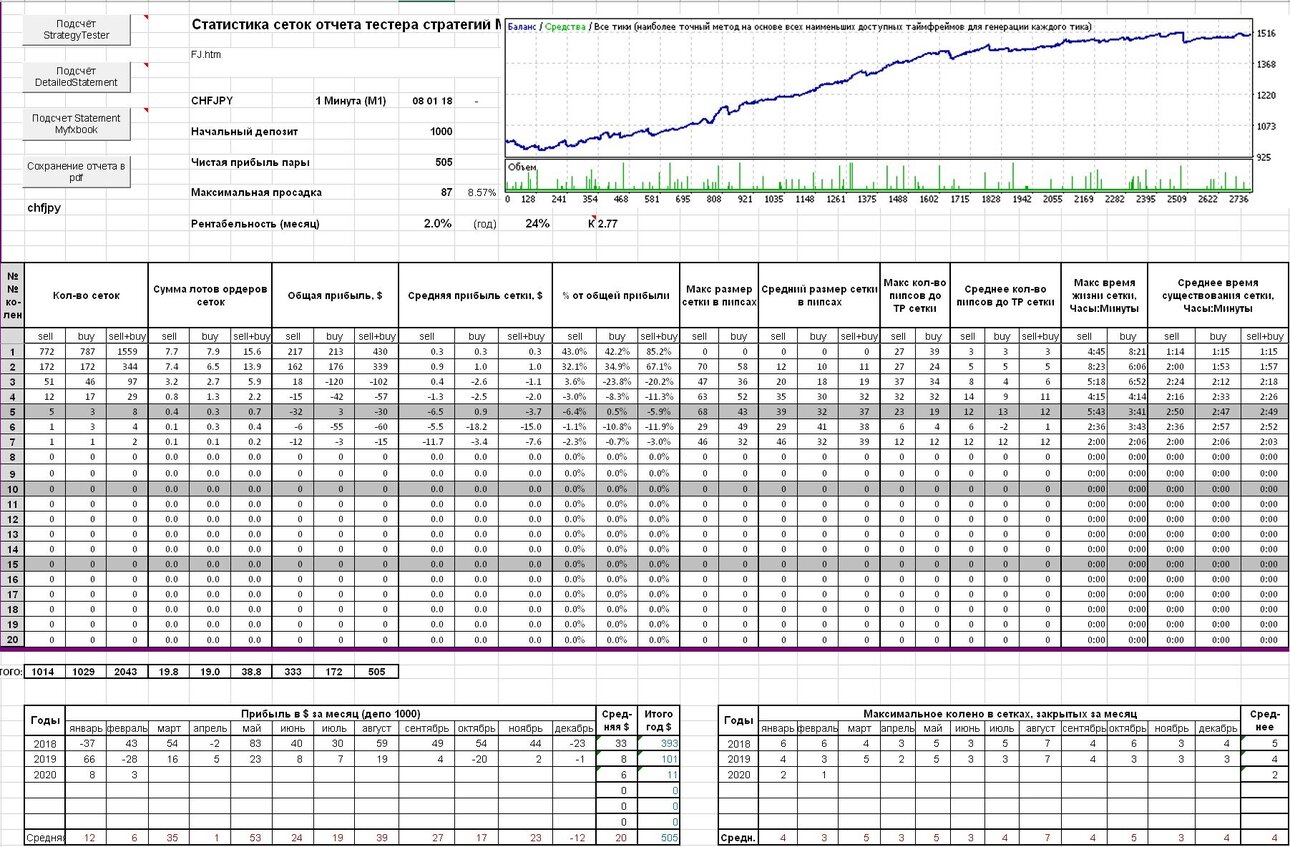This screenshot has height=847, width=1290.
Task: Select the Кол-во сеток column header
Action: coord(86,296)
